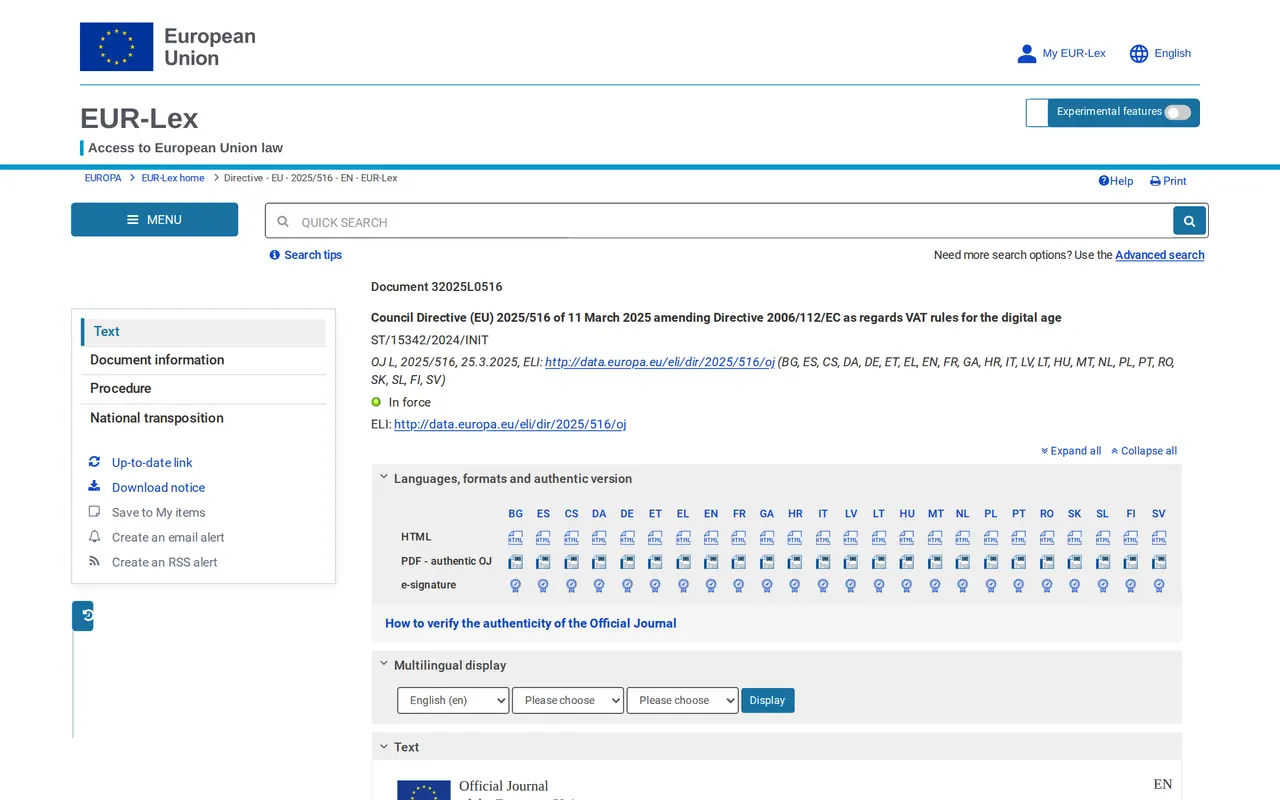Screen dimensions: 1280x800
Task: Open the Dutch e-signature icon
Action: [x=963, y=585]
